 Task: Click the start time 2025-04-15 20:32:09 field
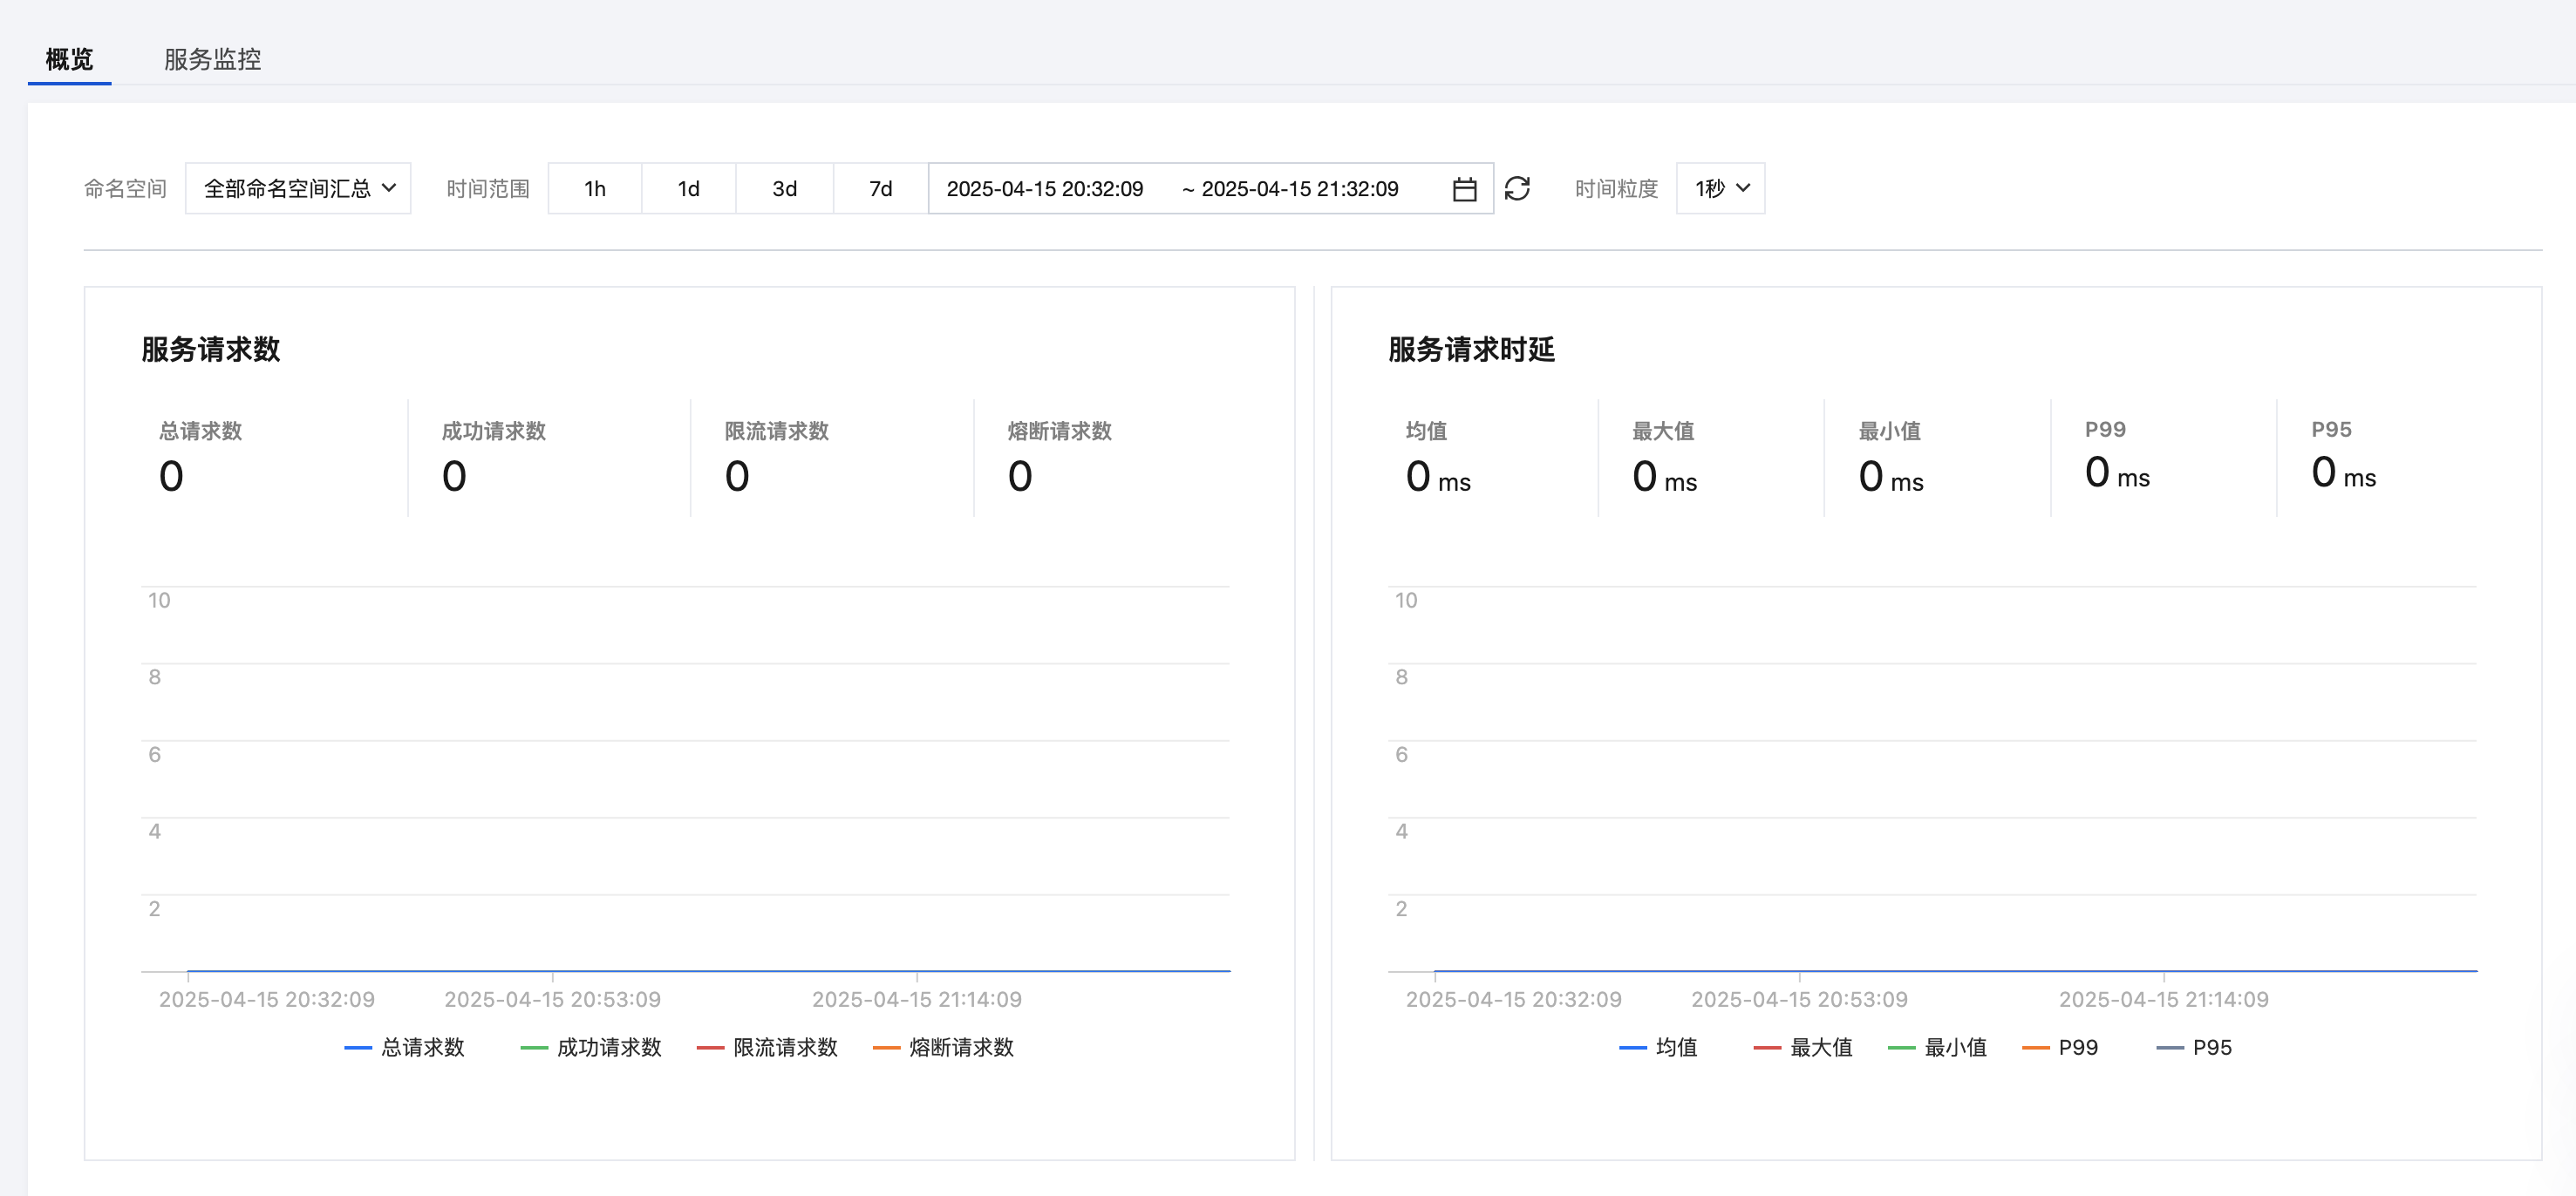(x=1045, y=189)
